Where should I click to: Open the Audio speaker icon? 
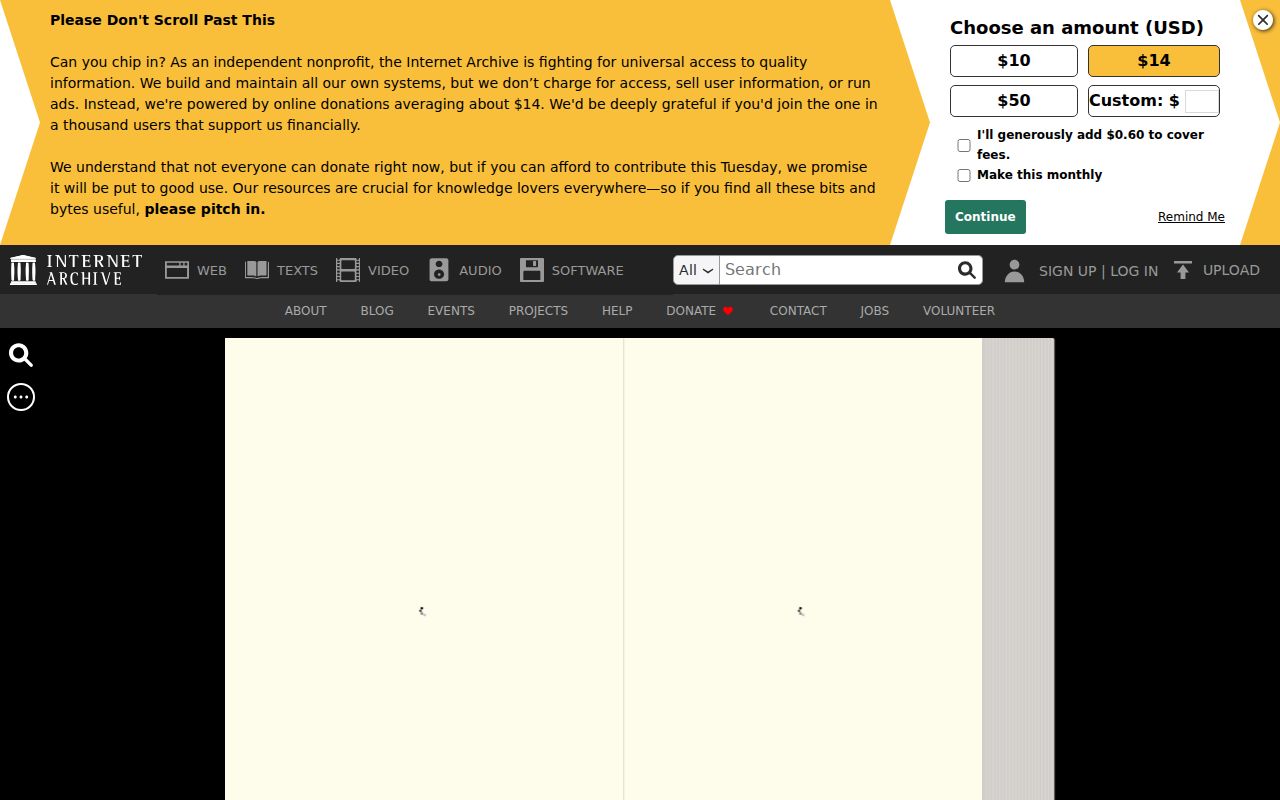(439, 270)
